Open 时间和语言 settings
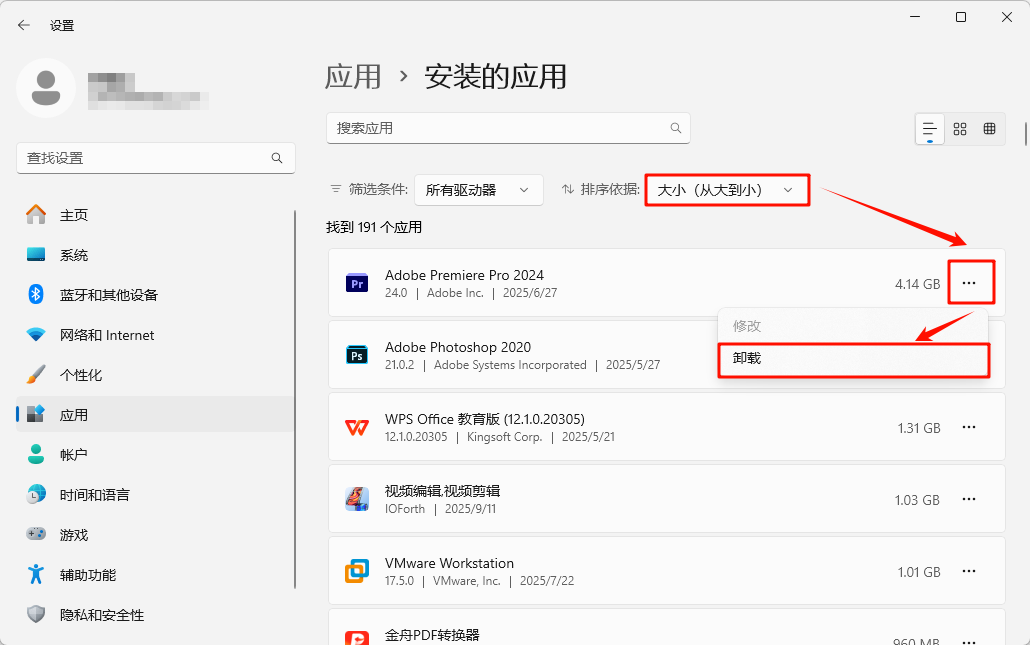The width and height of the screenshot is (1030, 645). click(155, 495)
